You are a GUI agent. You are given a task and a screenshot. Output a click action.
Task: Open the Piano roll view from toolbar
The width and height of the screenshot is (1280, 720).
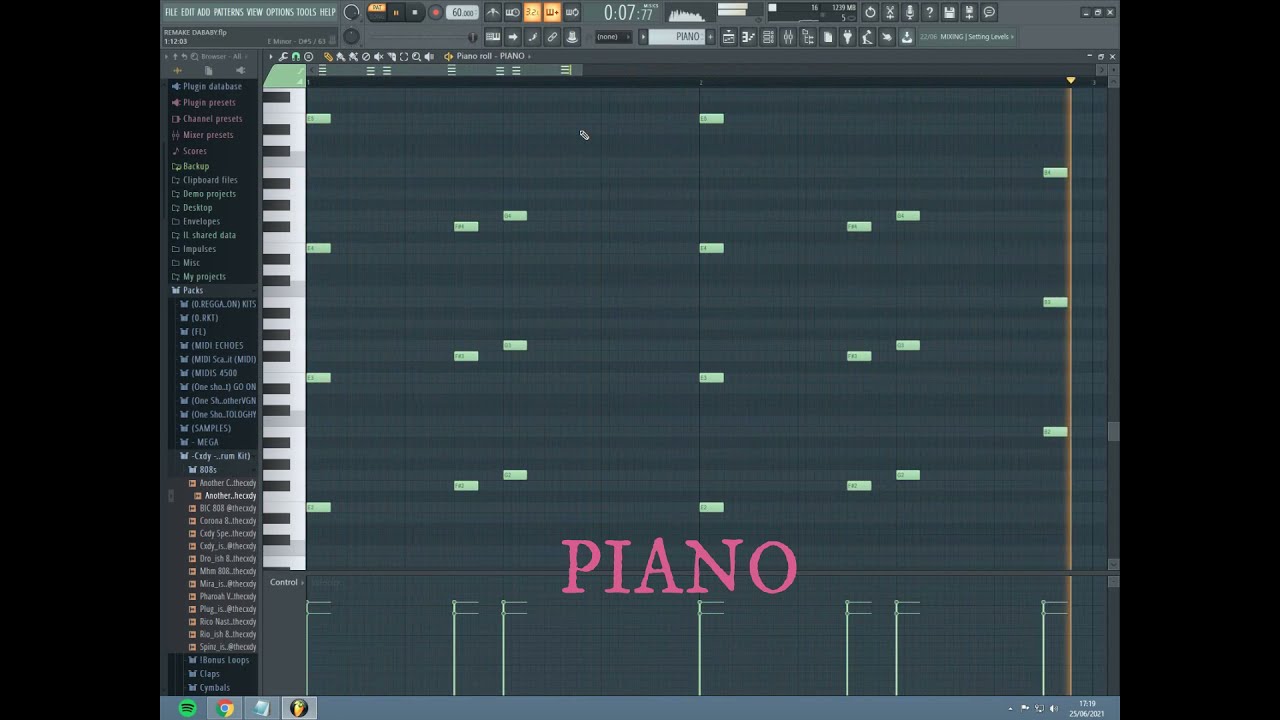tap(749, 37)
